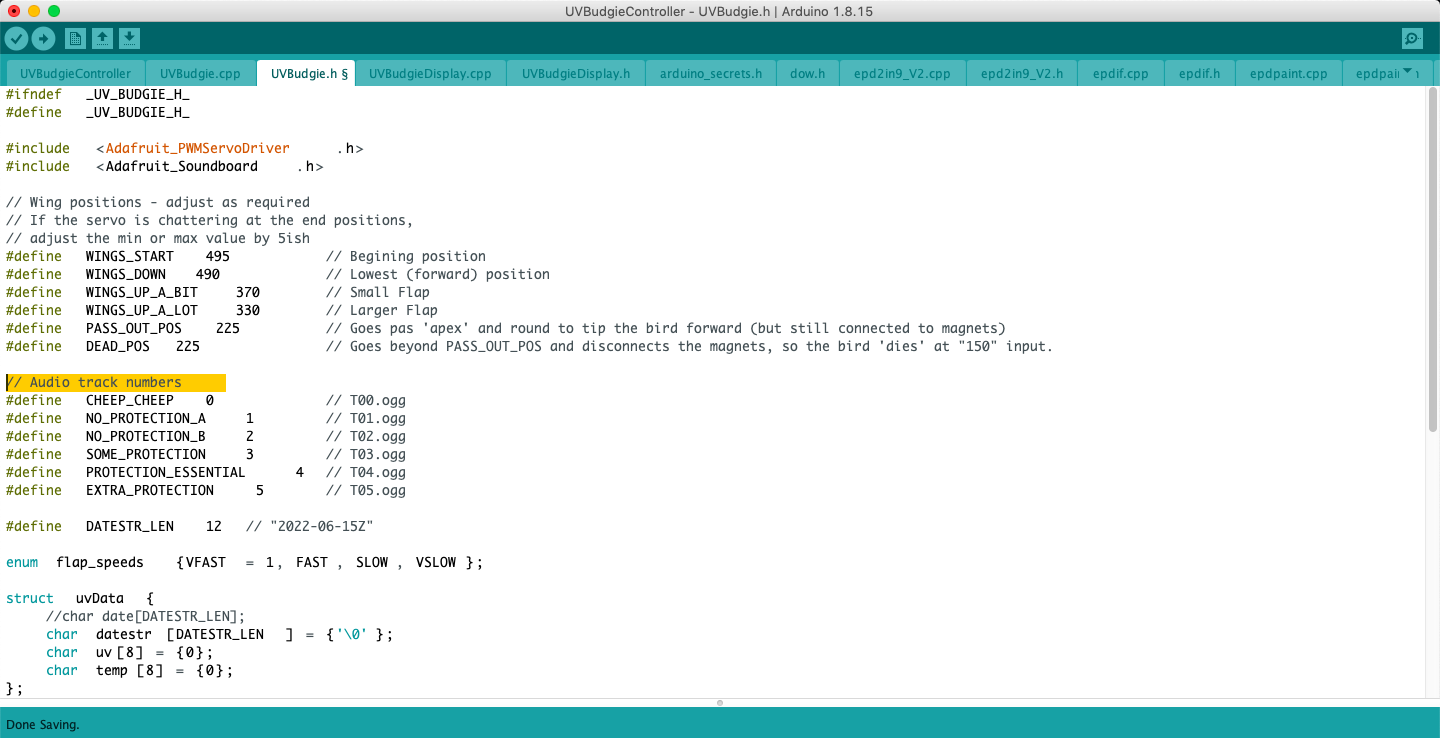Switch to the UVBudgie.cpp tab
The height and width of the screenshot is (738, 1440).
(200, 74)
